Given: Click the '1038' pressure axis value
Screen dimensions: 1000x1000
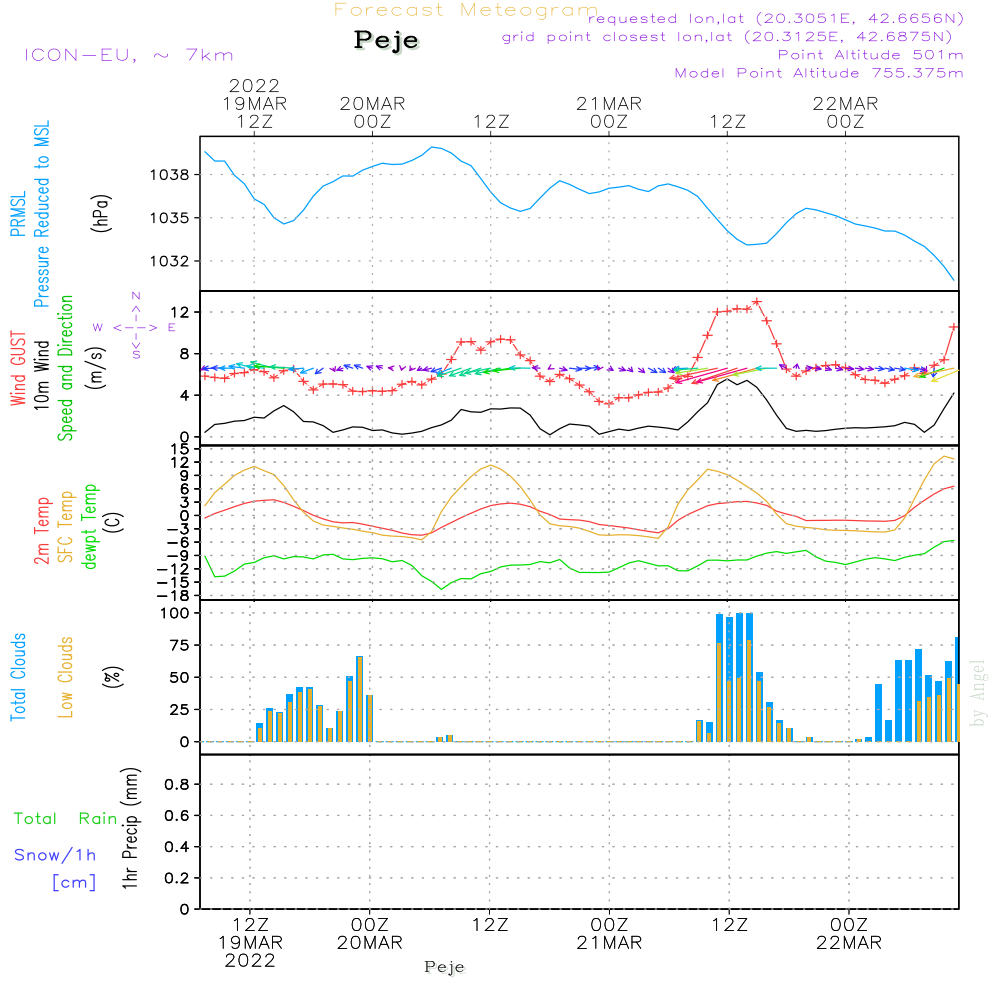Looking at the screenshot, I should [x=170, y=175].
